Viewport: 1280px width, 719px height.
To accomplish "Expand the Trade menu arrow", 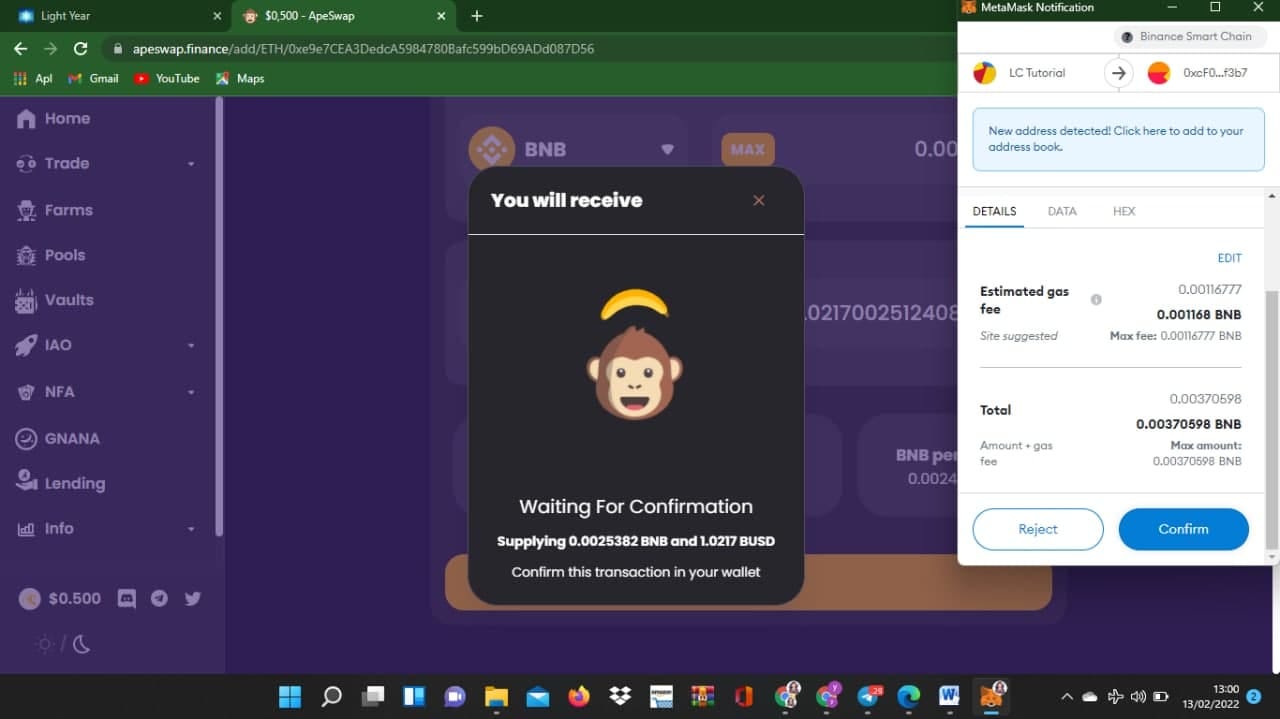I will point(191,164).
